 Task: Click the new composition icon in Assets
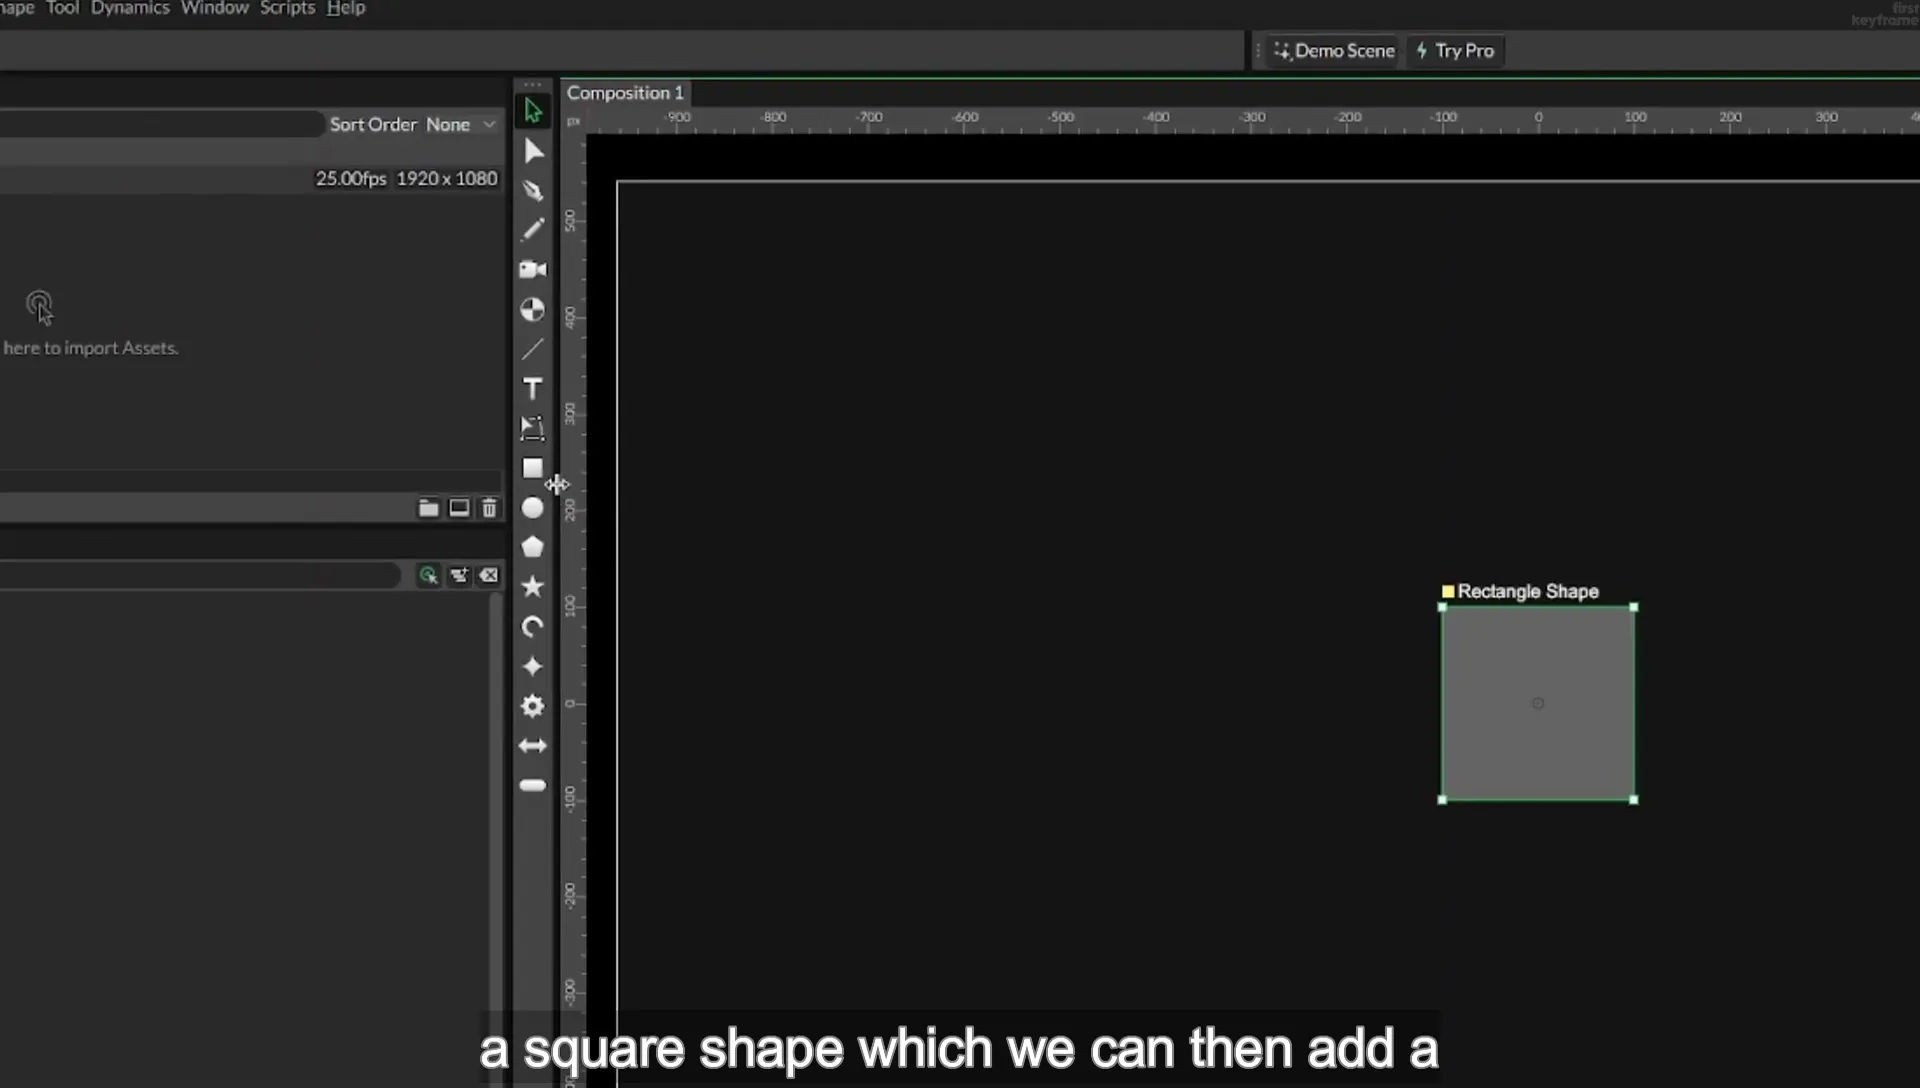click(459, 508)
